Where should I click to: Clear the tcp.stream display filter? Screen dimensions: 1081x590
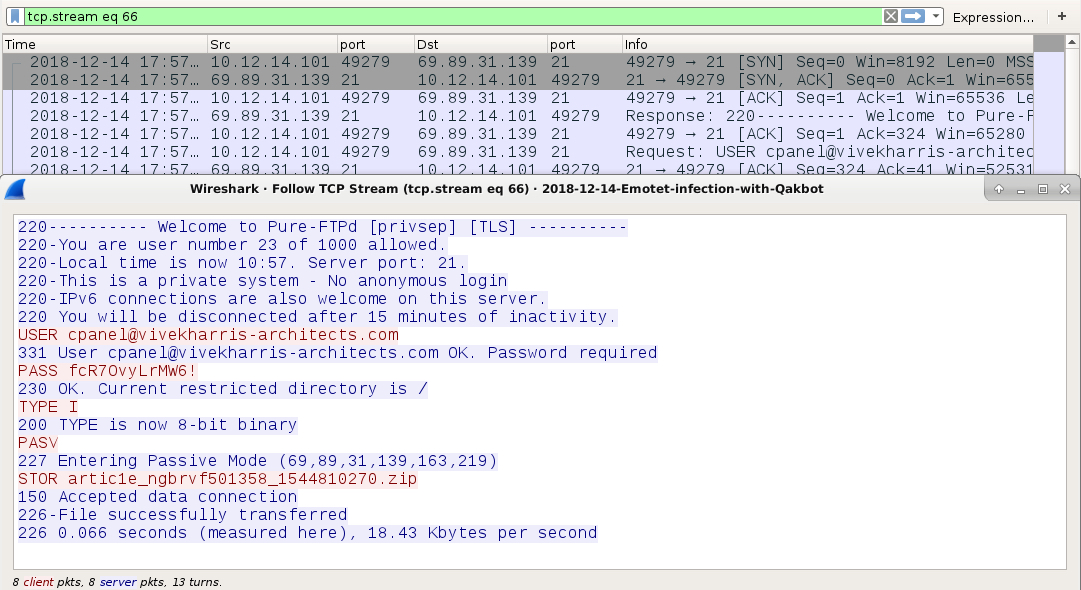coord(891,17)
